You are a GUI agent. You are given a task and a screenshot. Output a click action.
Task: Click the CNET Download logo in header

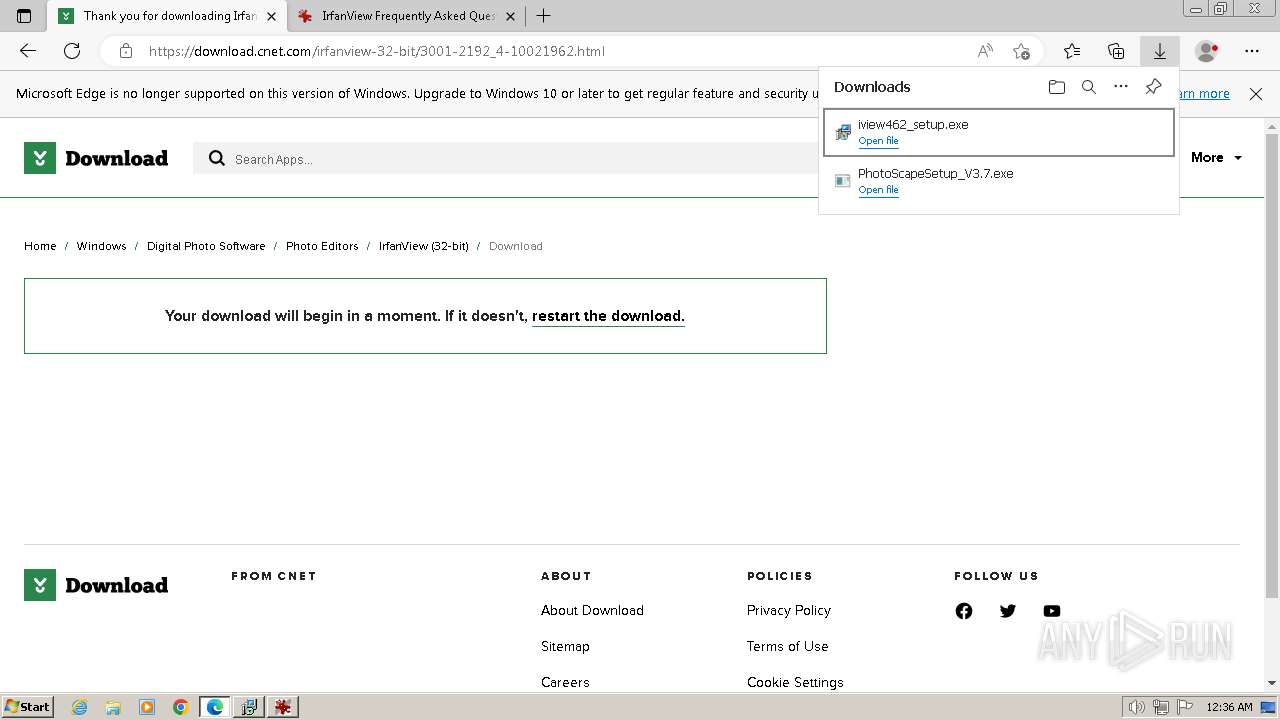[96, 158]
